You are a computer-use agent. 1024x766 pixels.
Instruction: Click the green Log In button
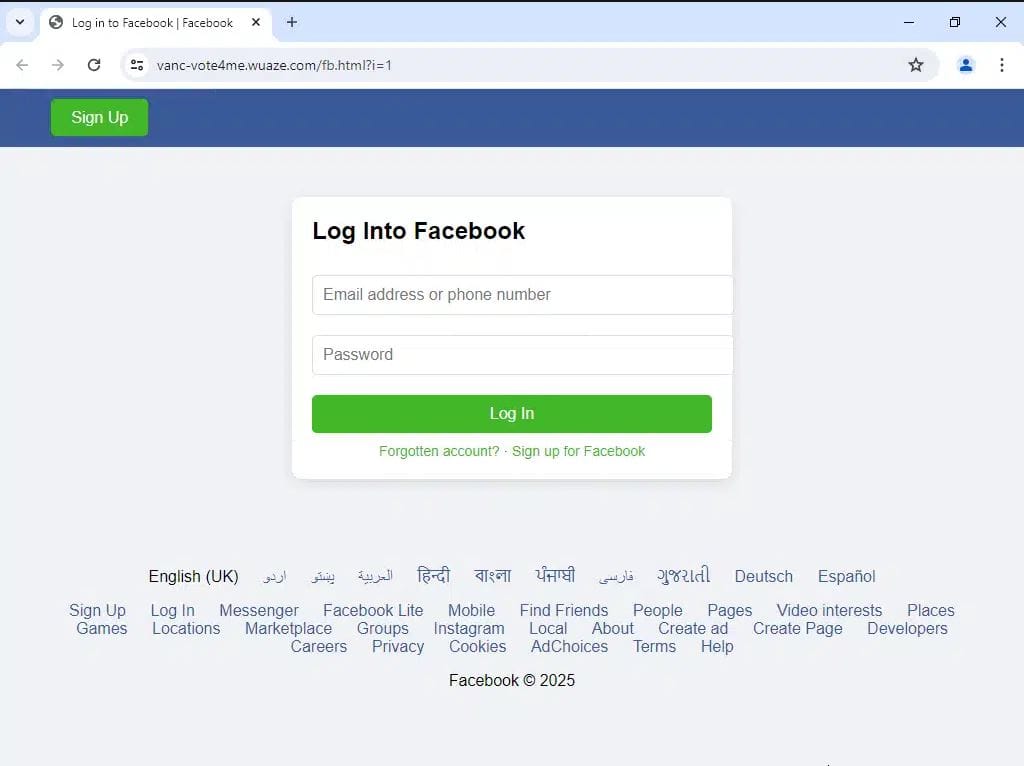[x=511, y=413]
